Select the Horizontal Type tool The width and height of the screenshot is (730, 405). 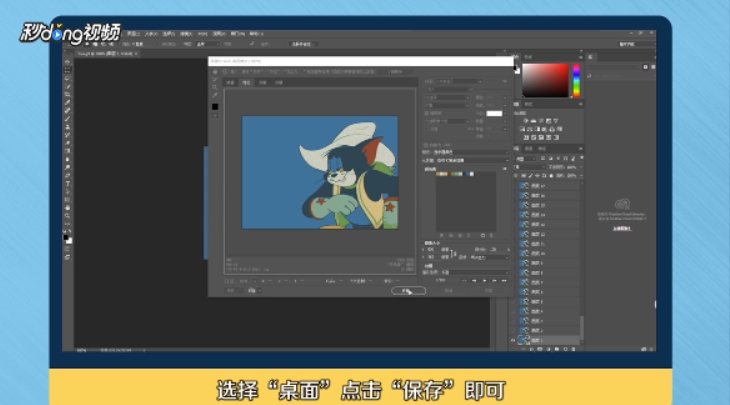tap(68, 183)
